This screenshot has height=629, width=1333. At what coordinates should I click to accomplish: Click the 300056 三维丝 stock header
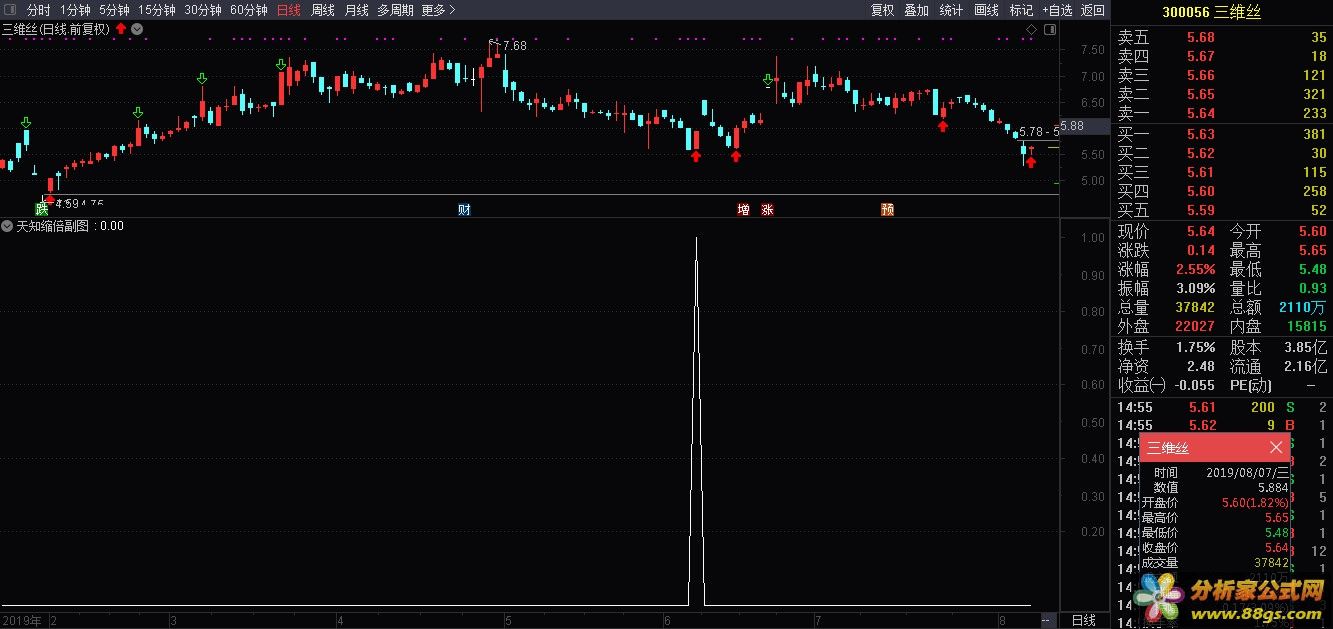click(x=1211, y=11)
